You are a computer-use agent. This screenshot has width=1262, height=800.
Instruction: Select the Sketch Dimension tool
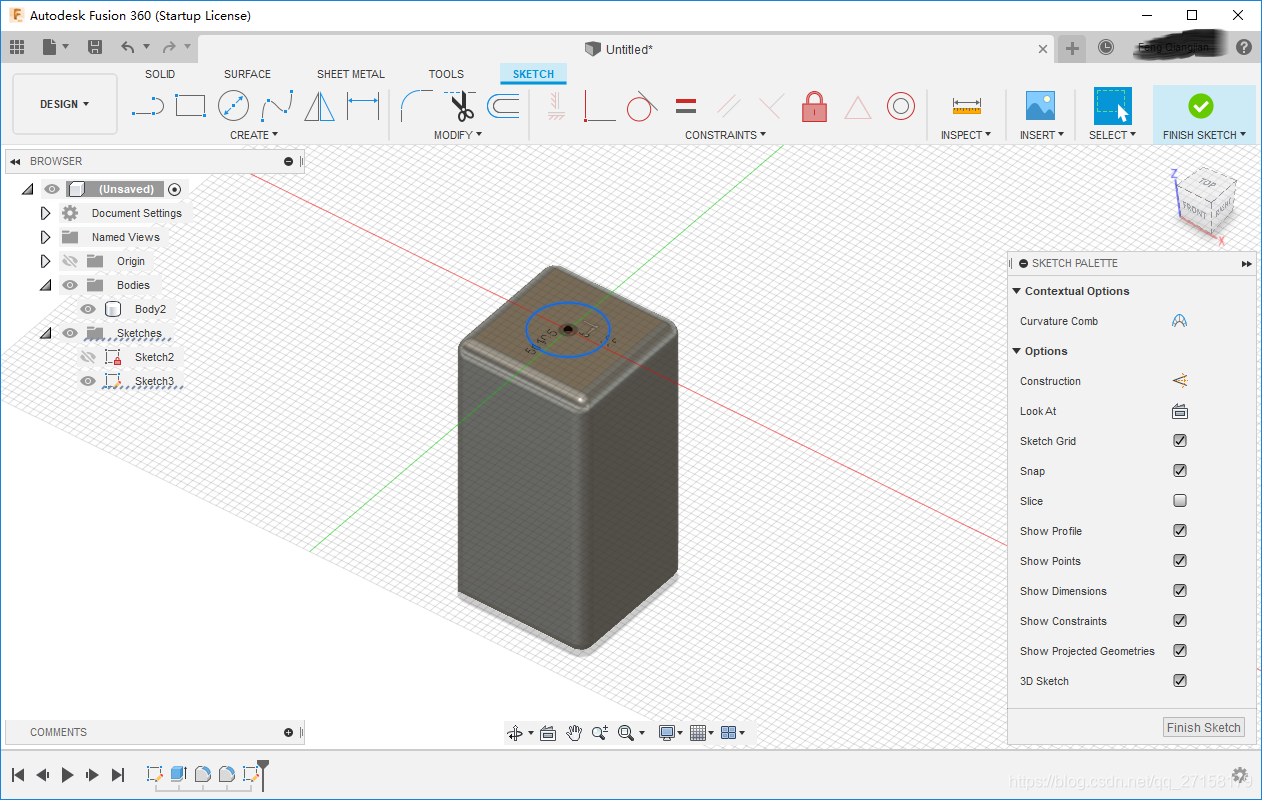click(363, 105)
